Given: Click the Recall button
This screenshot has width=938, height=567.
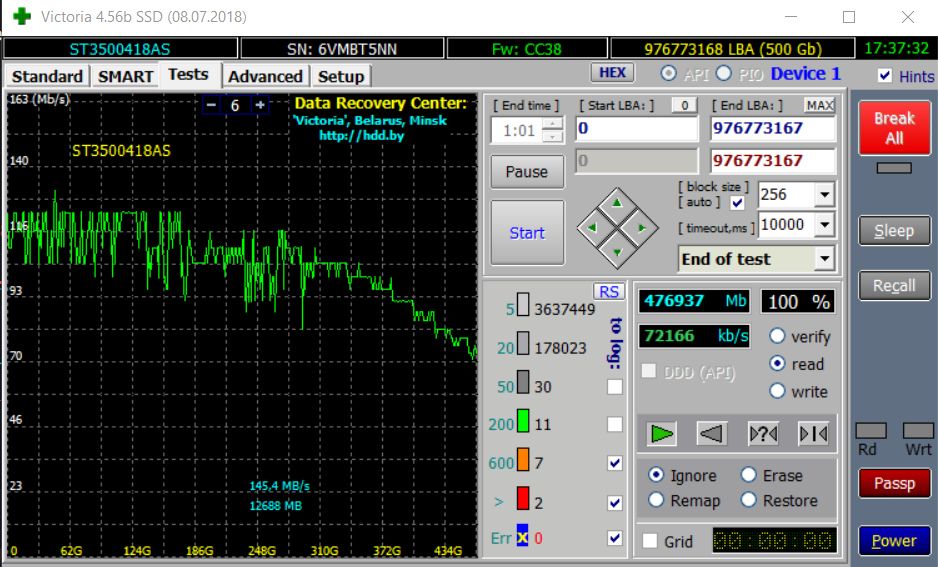Looking at the screenshot, I should [894, 286].
